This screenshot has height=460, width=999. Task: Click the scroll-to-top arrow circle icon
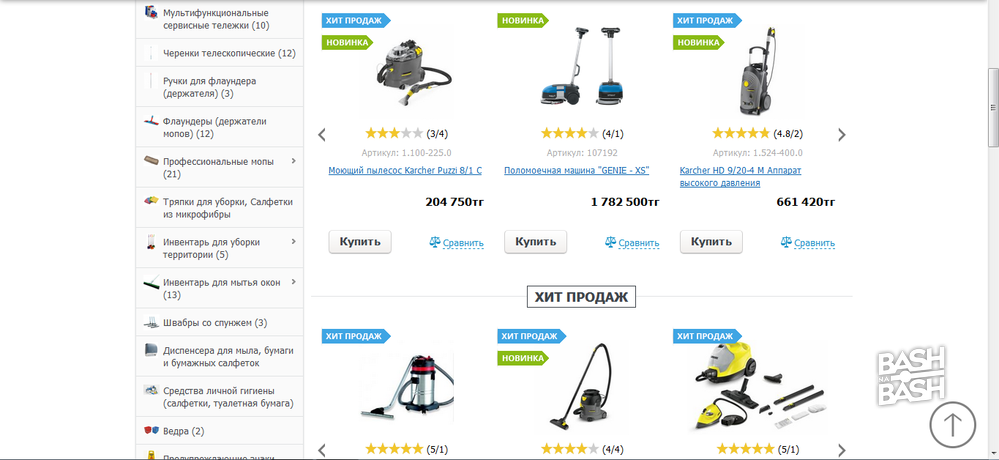(952, 424)
